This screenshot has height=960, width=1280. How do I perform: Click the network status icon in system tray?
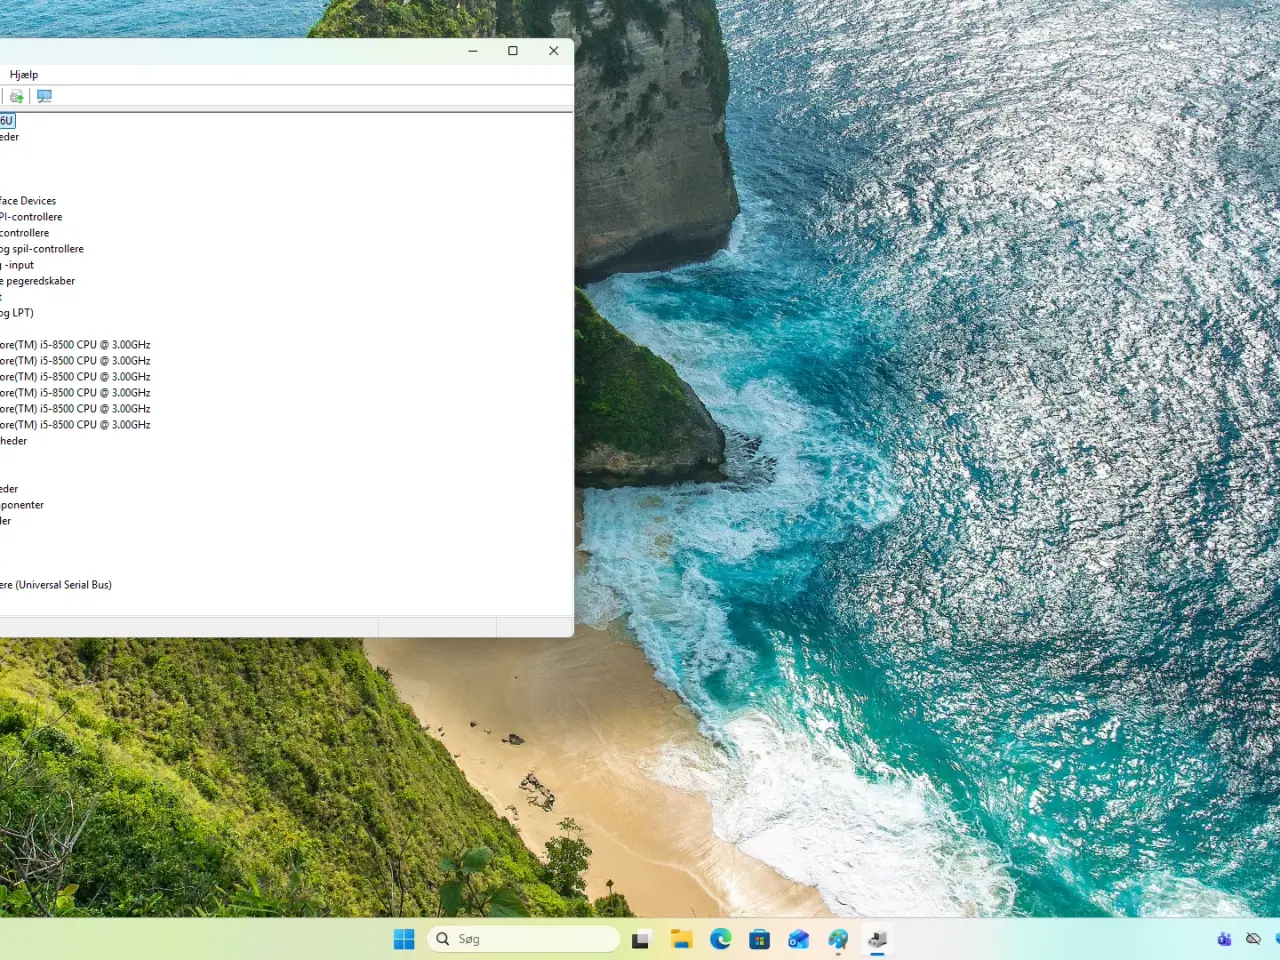(x=1254, y=938)
